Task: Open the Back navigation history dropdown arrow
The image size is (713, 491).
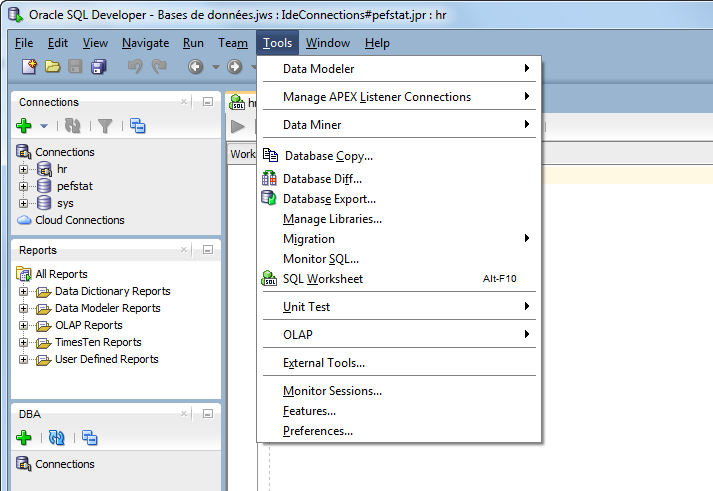Action: click(x=216, y=67)
